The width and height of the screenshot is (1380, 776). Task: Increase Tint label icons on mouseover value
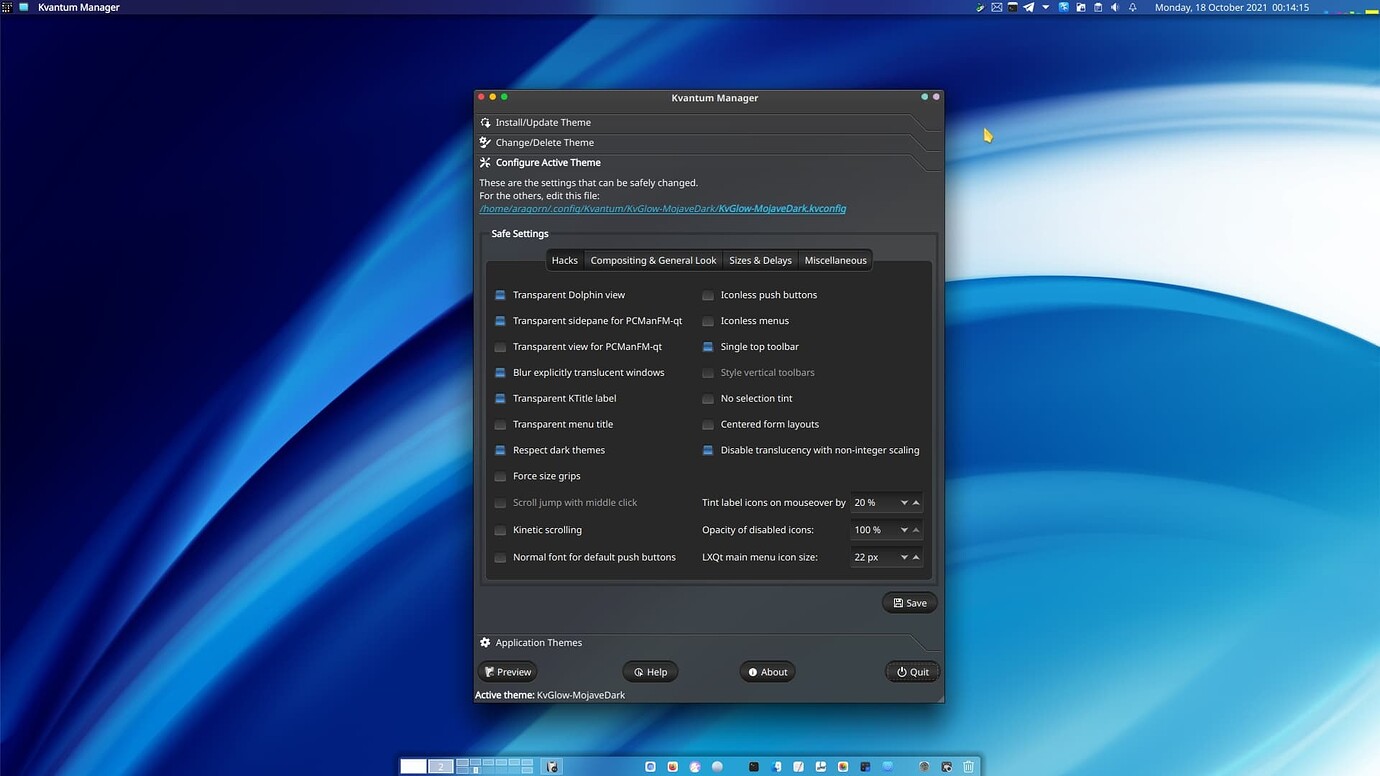click(916, 503)
